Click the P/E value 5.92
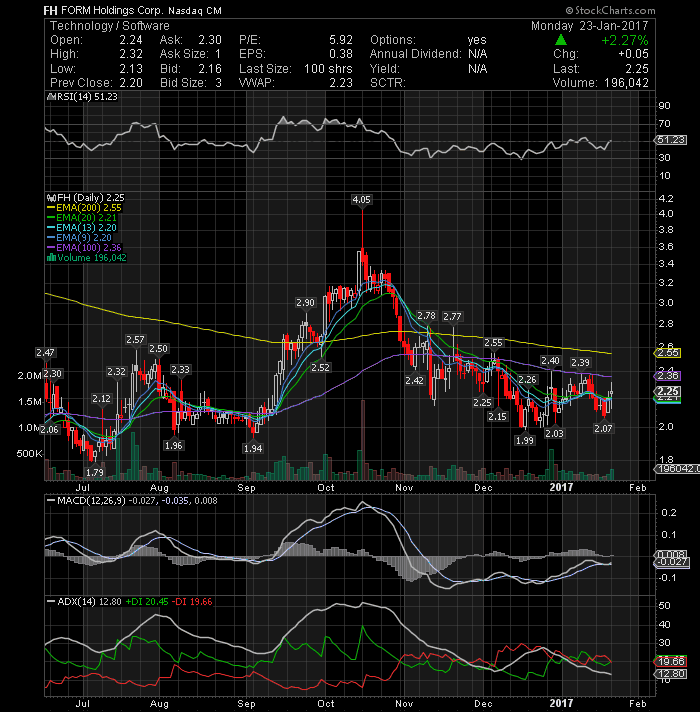 tap(341, 40)
